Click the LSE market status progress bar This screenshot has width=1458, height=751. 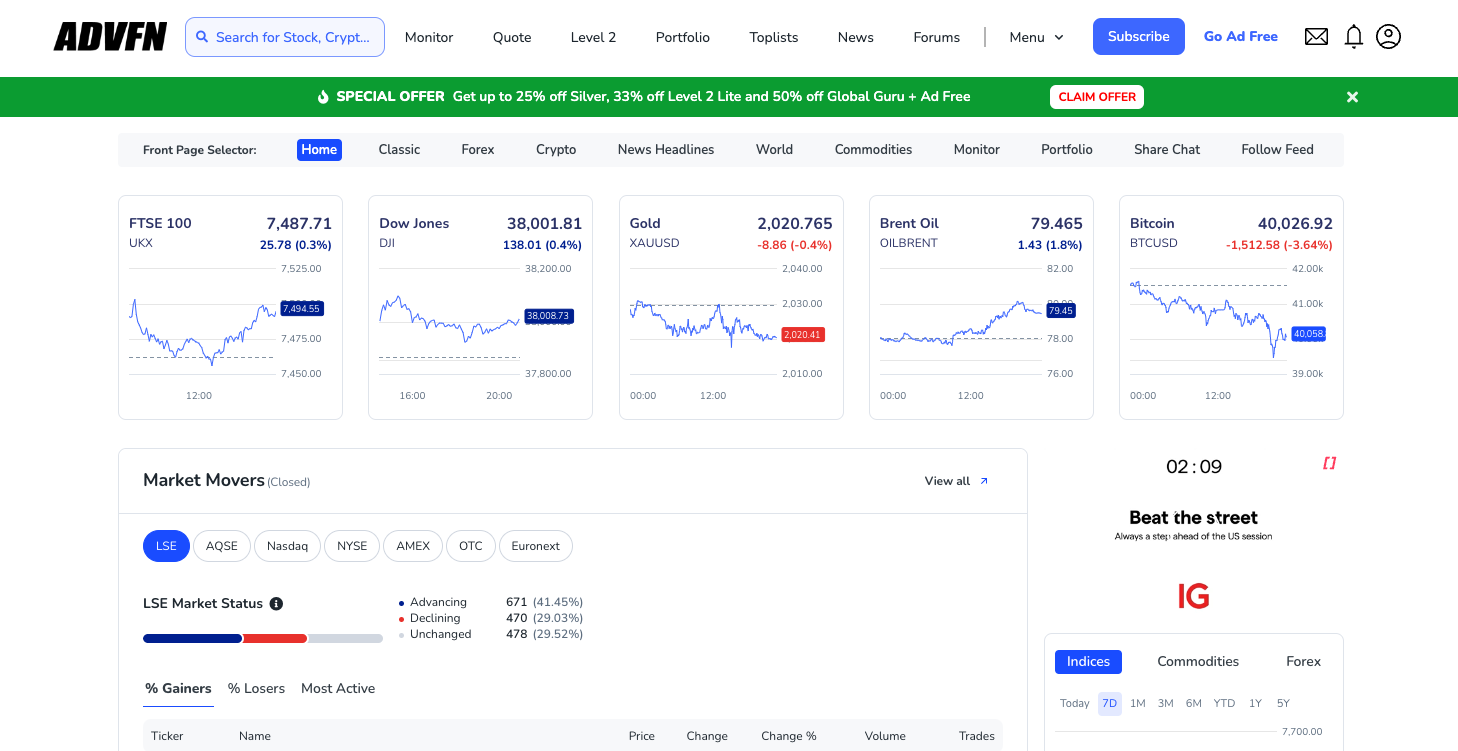click(263, 638)
